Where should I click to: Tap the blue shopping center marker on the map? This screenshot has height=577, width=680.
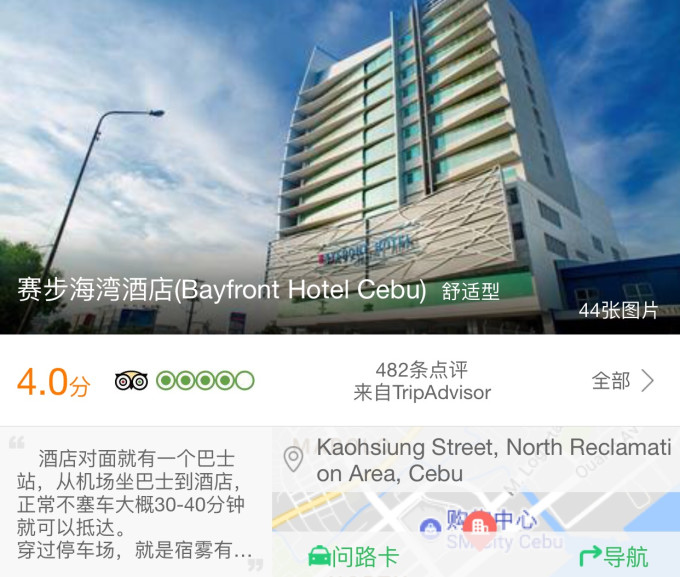point(430,528)
